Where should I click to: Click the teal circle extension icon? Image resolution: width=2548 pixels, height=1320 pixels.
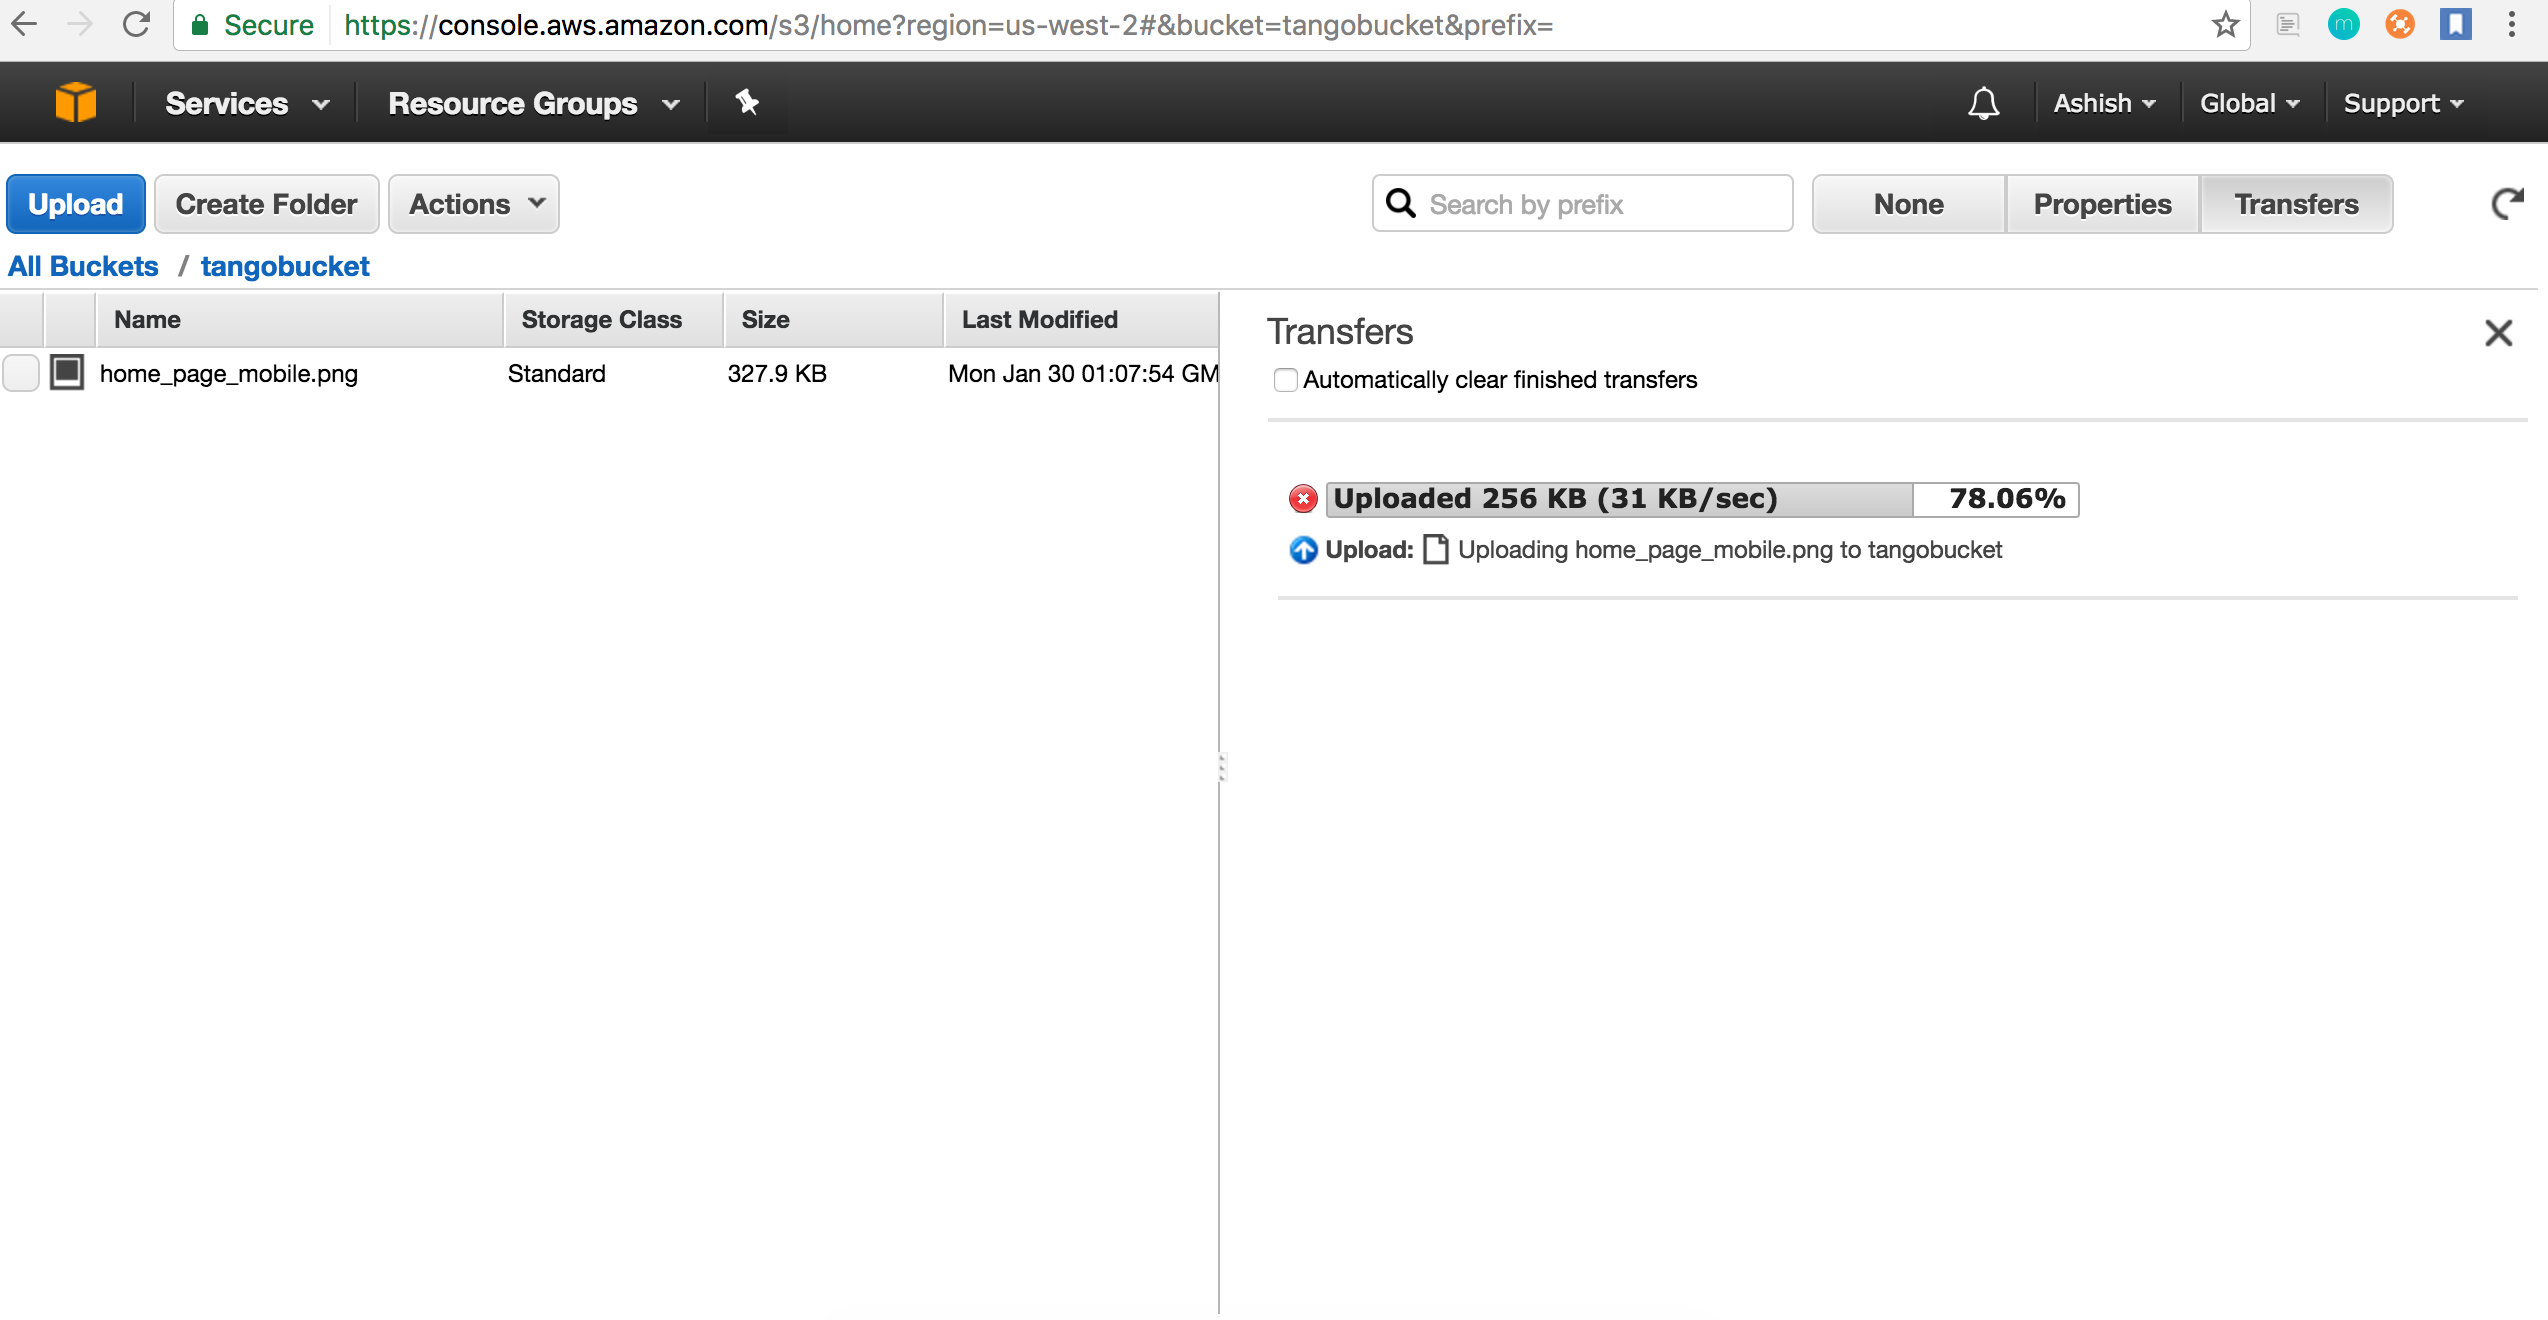pyautogui.click(x=2344, y=24)
